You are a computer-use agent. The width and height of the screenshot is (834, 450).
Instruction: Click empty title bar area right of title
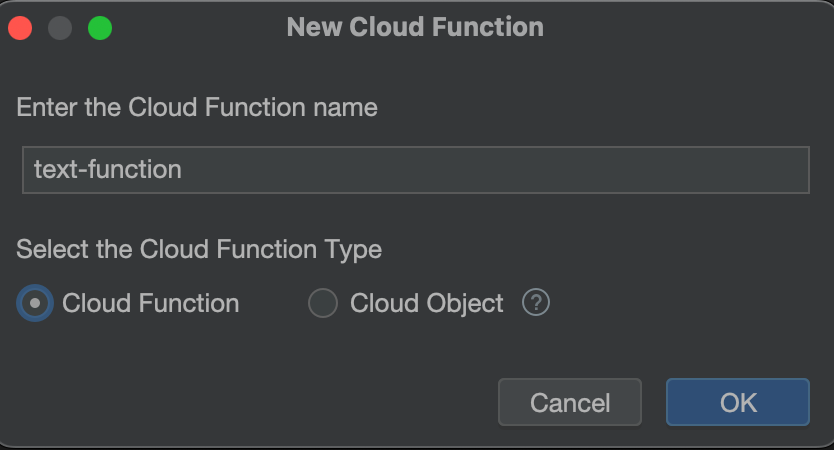point(686,27)
